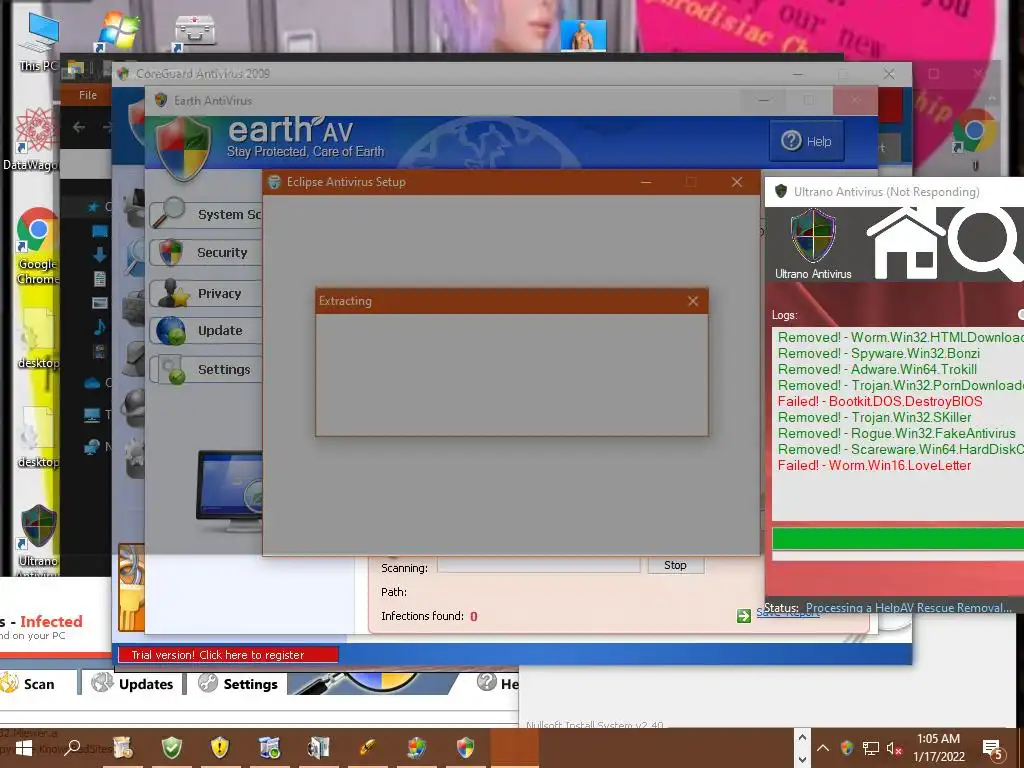
Task: Click Trial version! Click here to register
Action: click(228, 654)
